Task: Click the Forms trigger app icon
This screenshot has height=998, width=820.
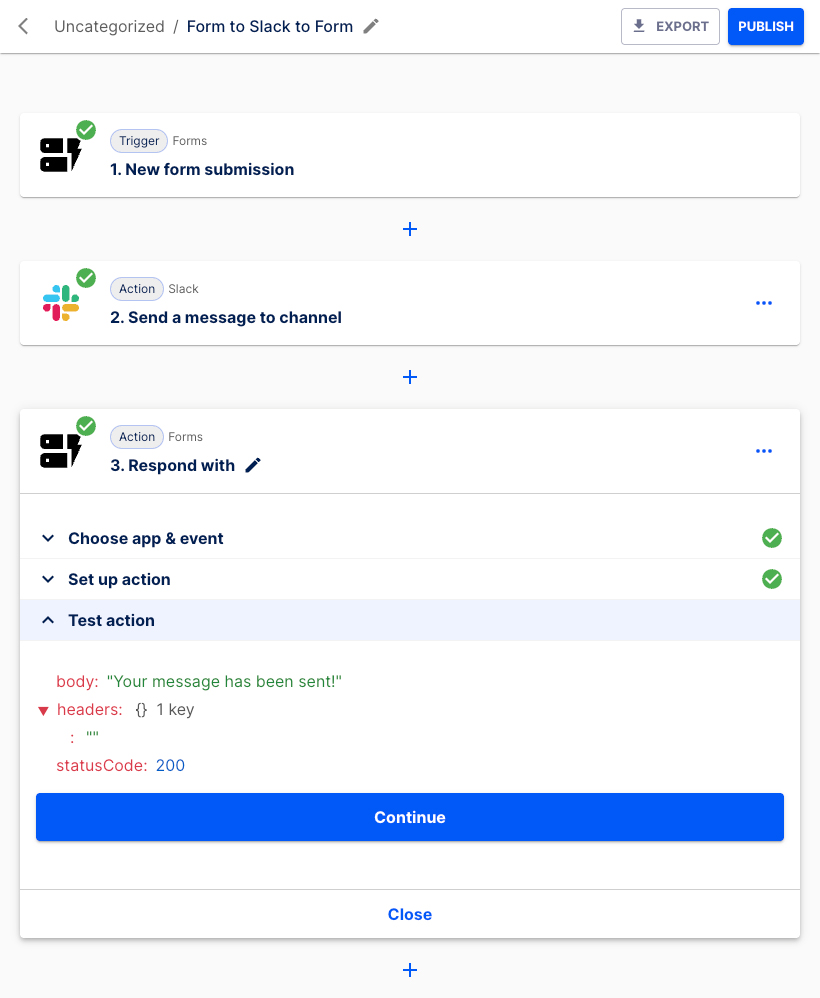Action: [60, 155]
